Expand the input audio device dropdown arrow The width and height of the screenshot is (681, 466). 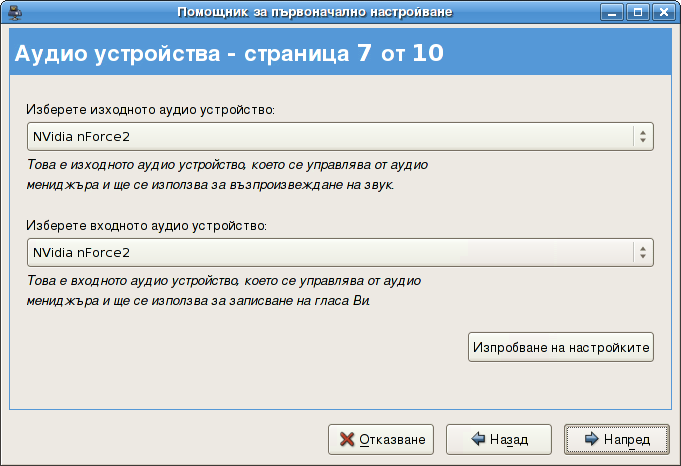point(641,252)
